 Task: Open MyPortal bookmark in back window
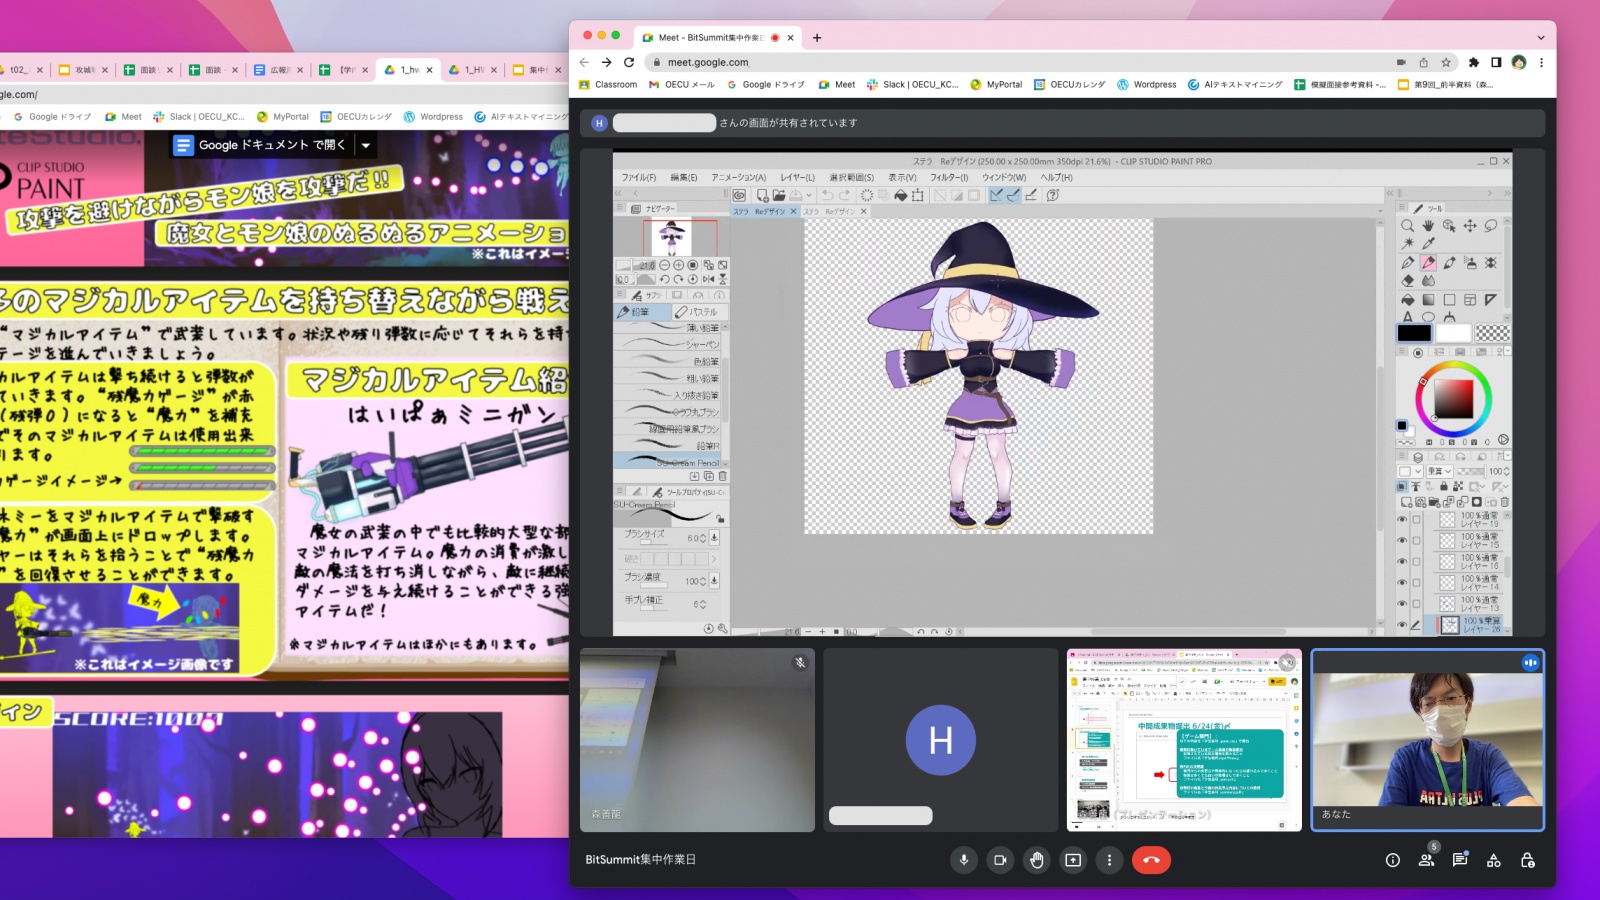(283, 117)
